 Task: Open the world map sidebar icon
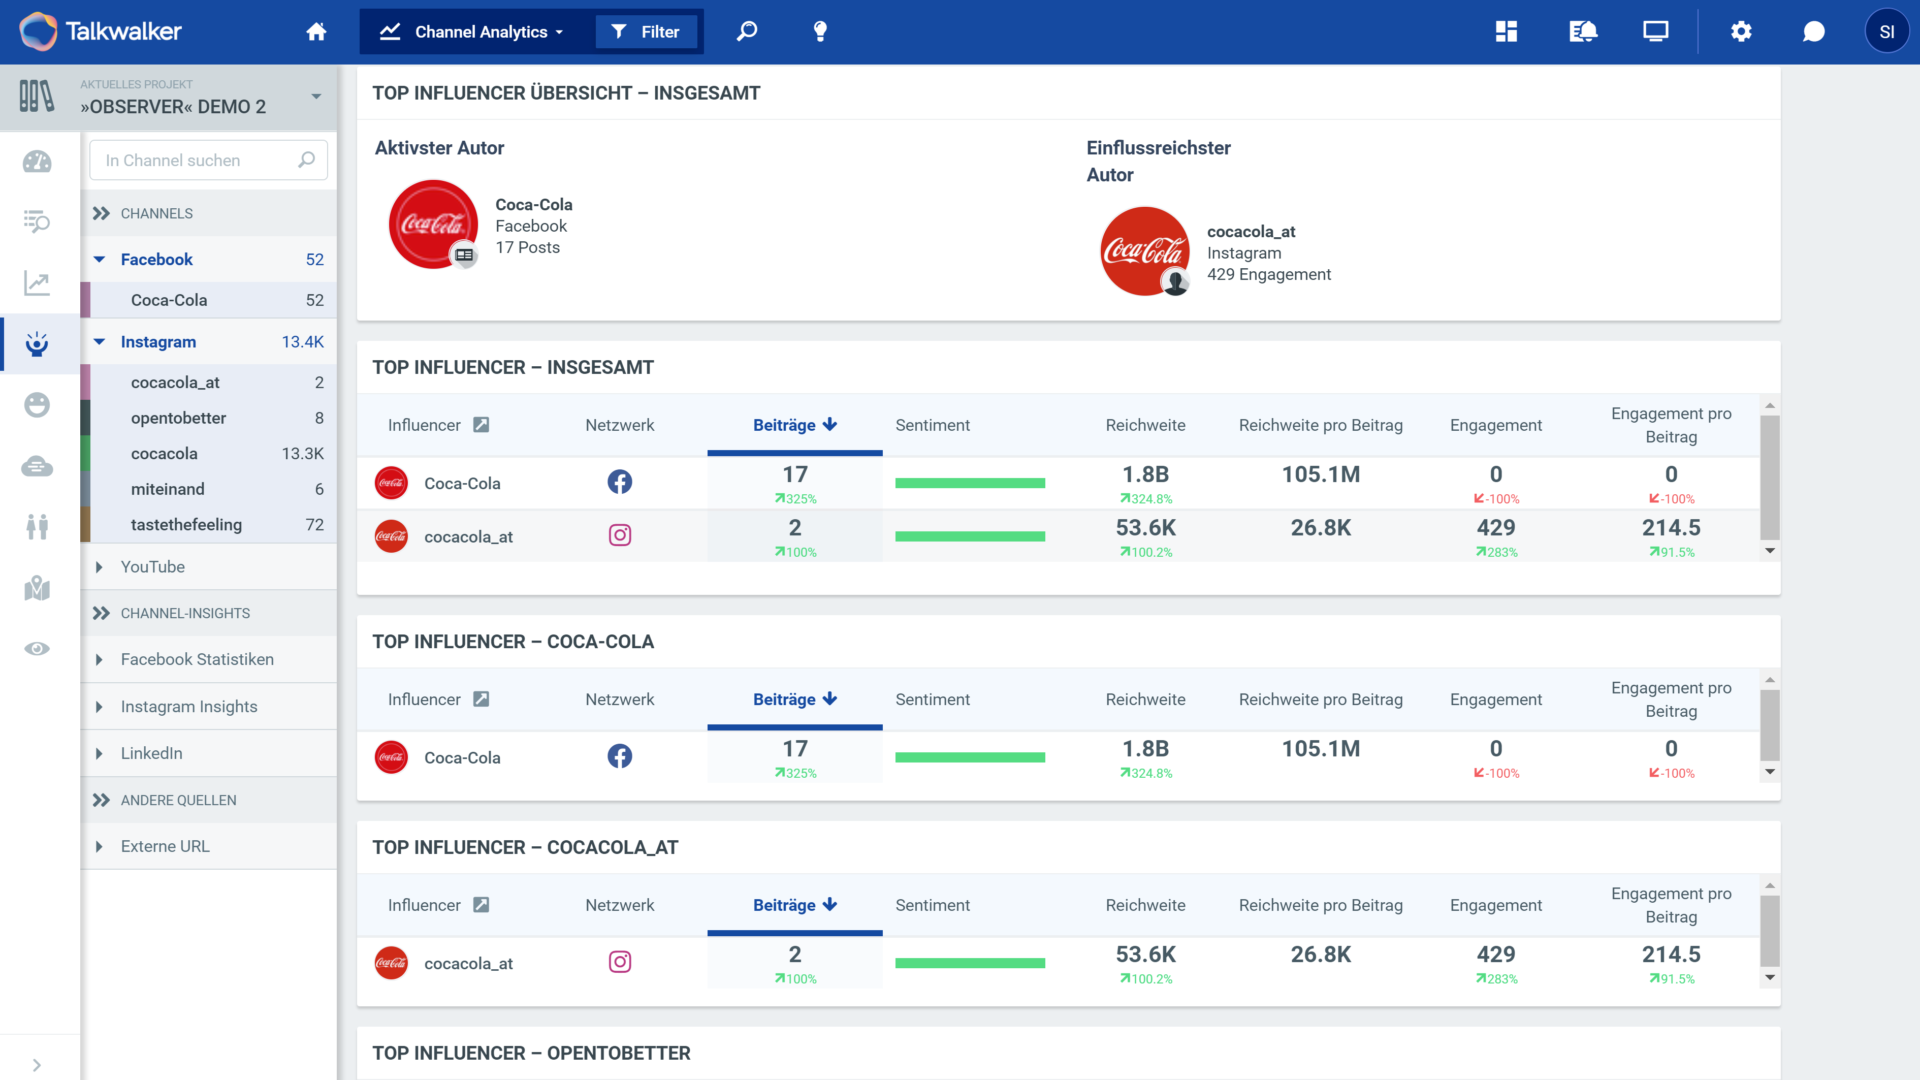pyautogui.click(x=37, y=588)
